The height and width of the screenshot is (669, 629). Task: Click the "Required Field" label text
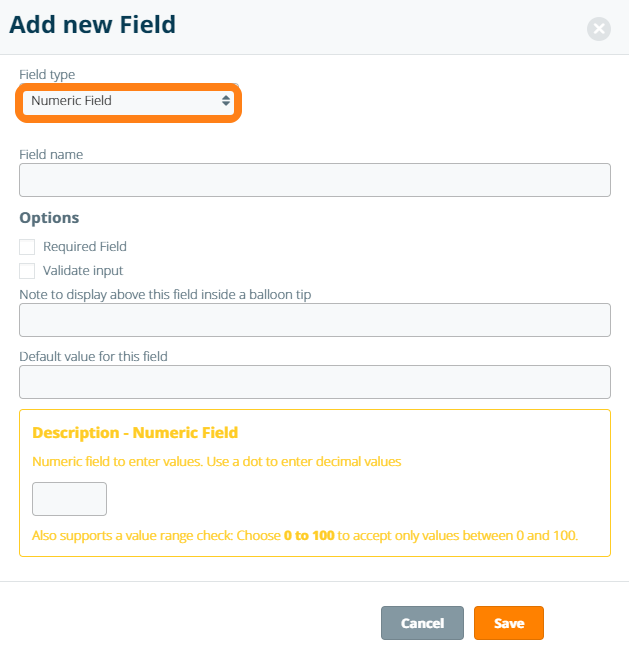click(85, 247)
